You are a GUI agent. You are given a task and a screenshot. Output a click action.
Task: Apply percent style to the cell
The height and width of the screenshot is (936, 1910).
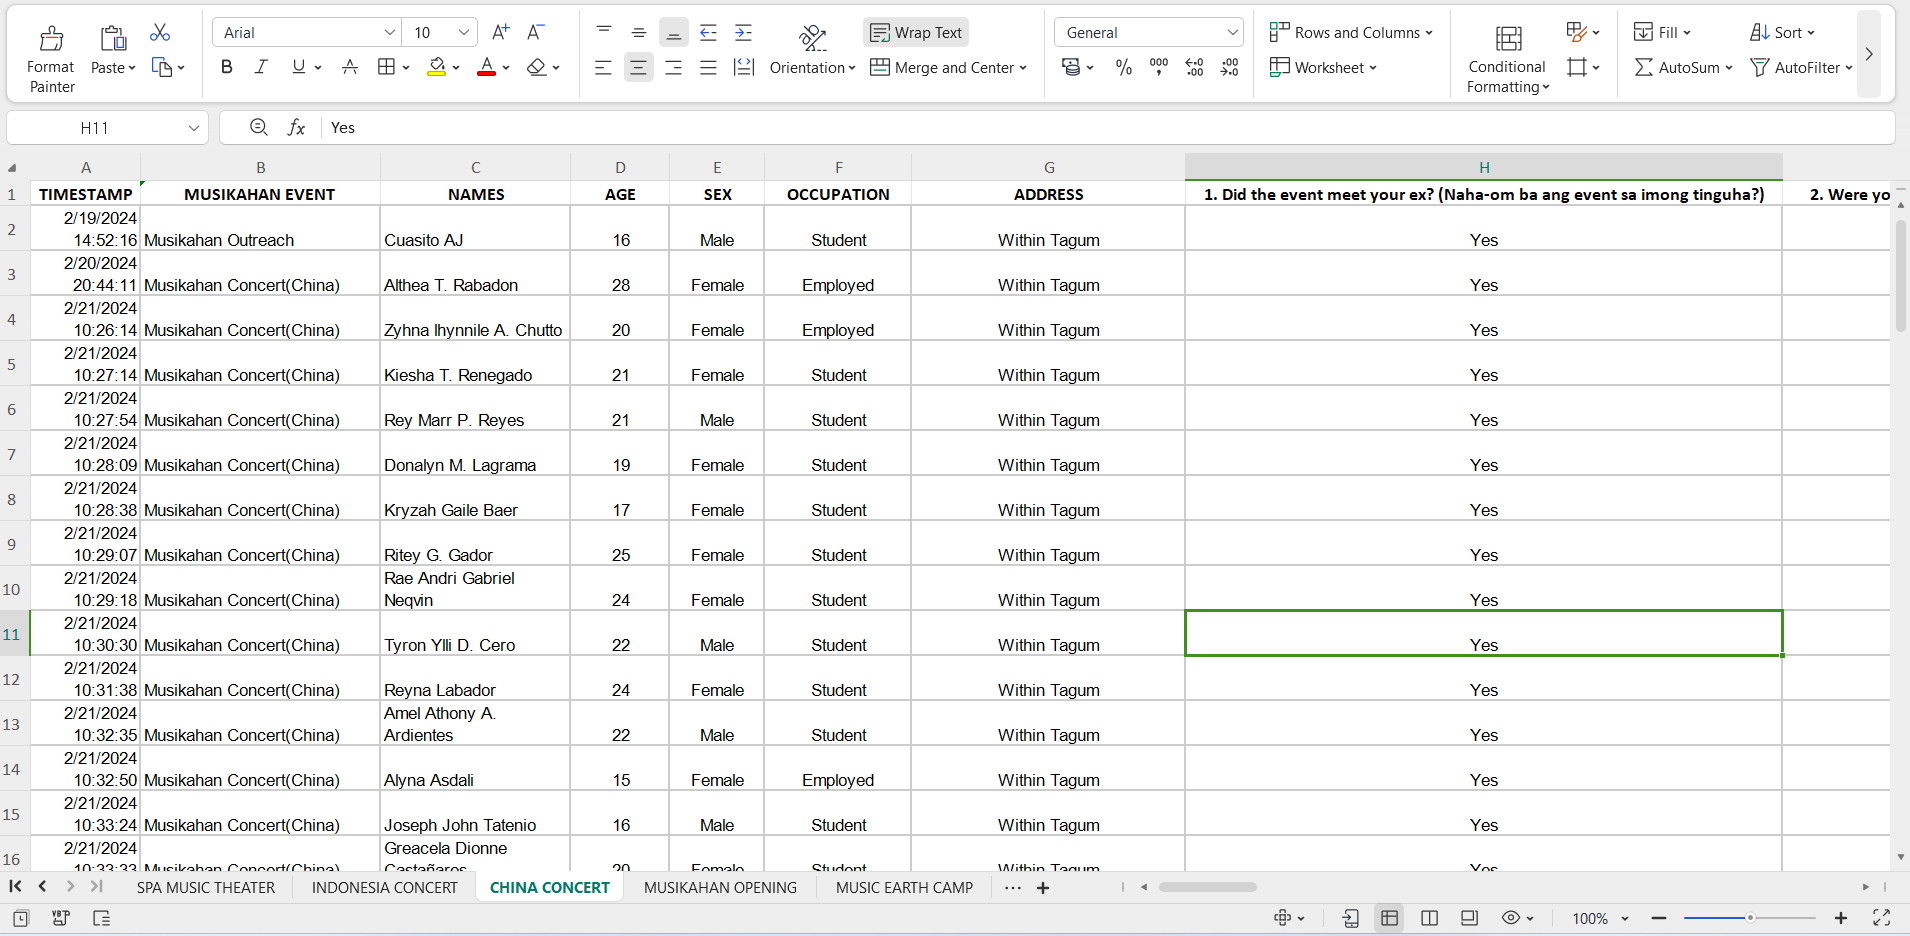pyautogui.click(x=1124, y=67)
